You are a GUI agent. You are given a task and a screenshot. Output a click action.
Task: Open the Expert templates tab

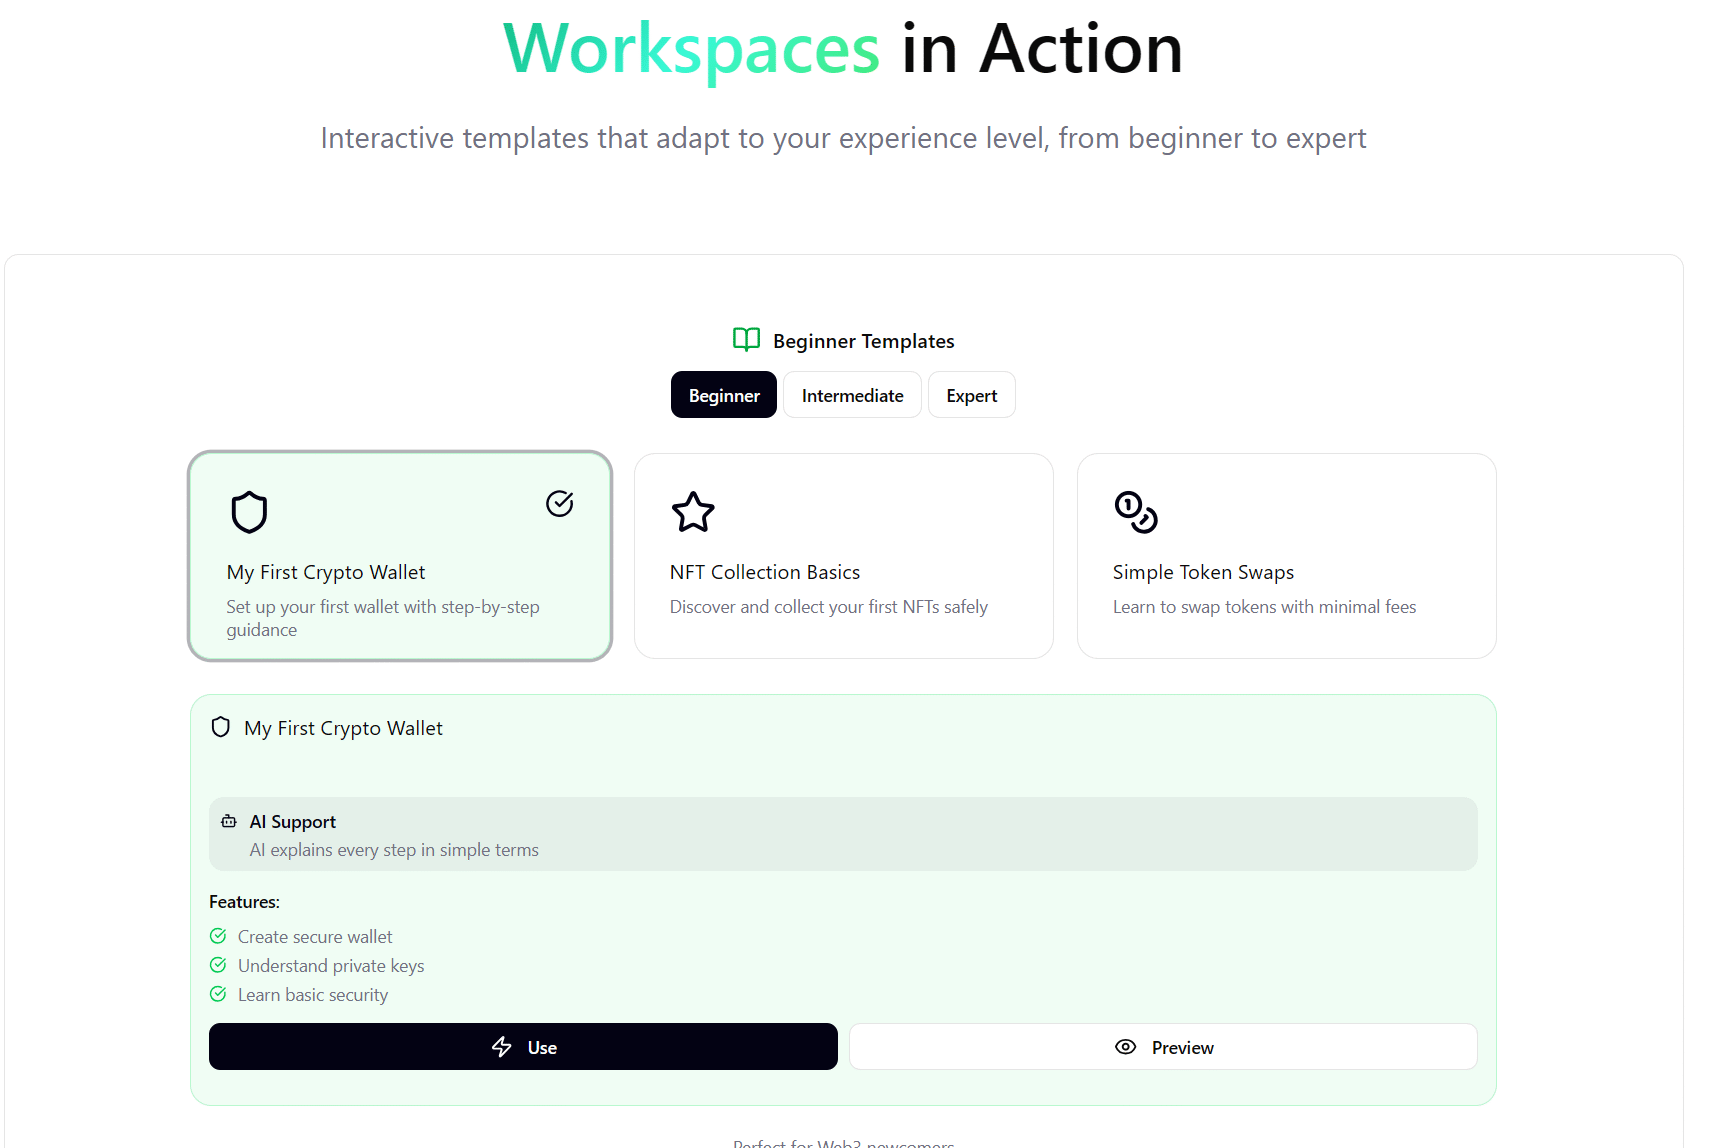[x=971, y=395]
